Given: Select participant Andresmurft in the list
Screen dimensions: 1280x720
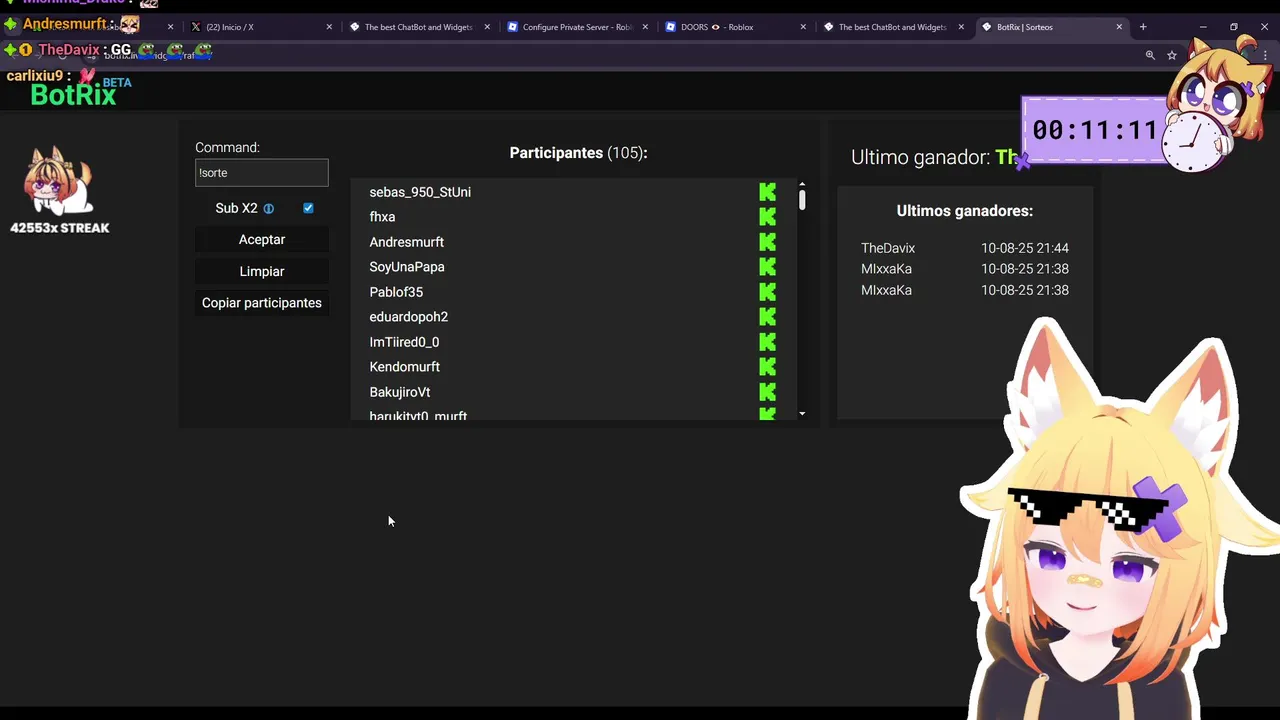Looking at the screenshot, I should click(x=406, y=242).
